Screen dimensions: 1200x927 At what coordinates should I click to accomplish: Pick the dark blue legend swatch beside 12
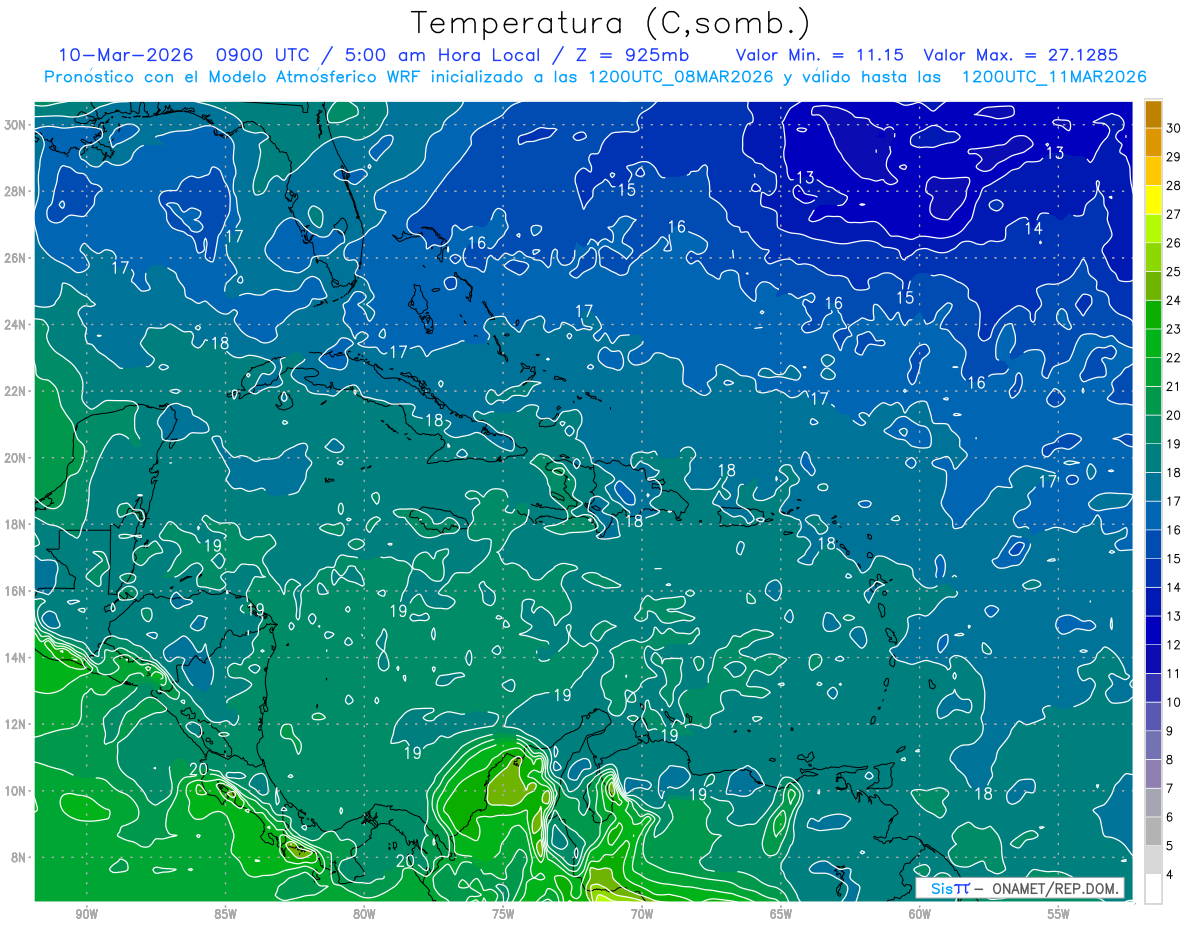click(x=1153, y=631)
